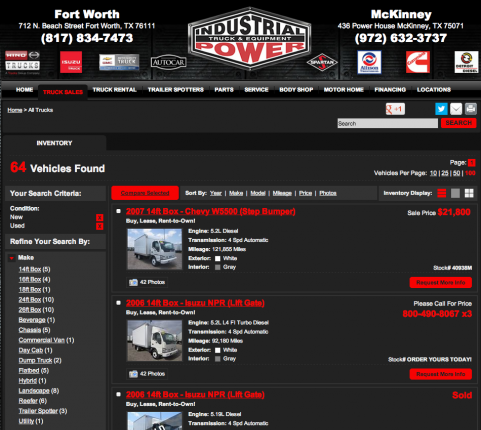Open photos icon for 2006 Isuzu NPR Call-for-Price listing
The height and width of the screenshot is (430, 481).
point(133,374)
